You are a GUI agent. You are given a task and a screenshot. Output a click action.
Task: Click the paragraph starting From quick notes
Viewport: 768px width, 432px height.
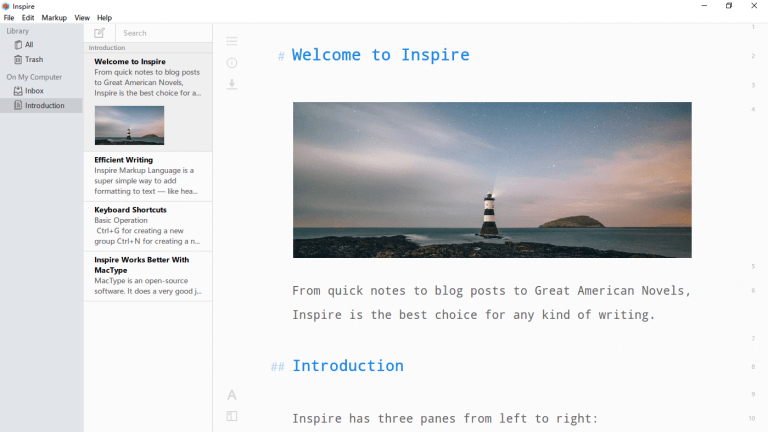[491, 303]
